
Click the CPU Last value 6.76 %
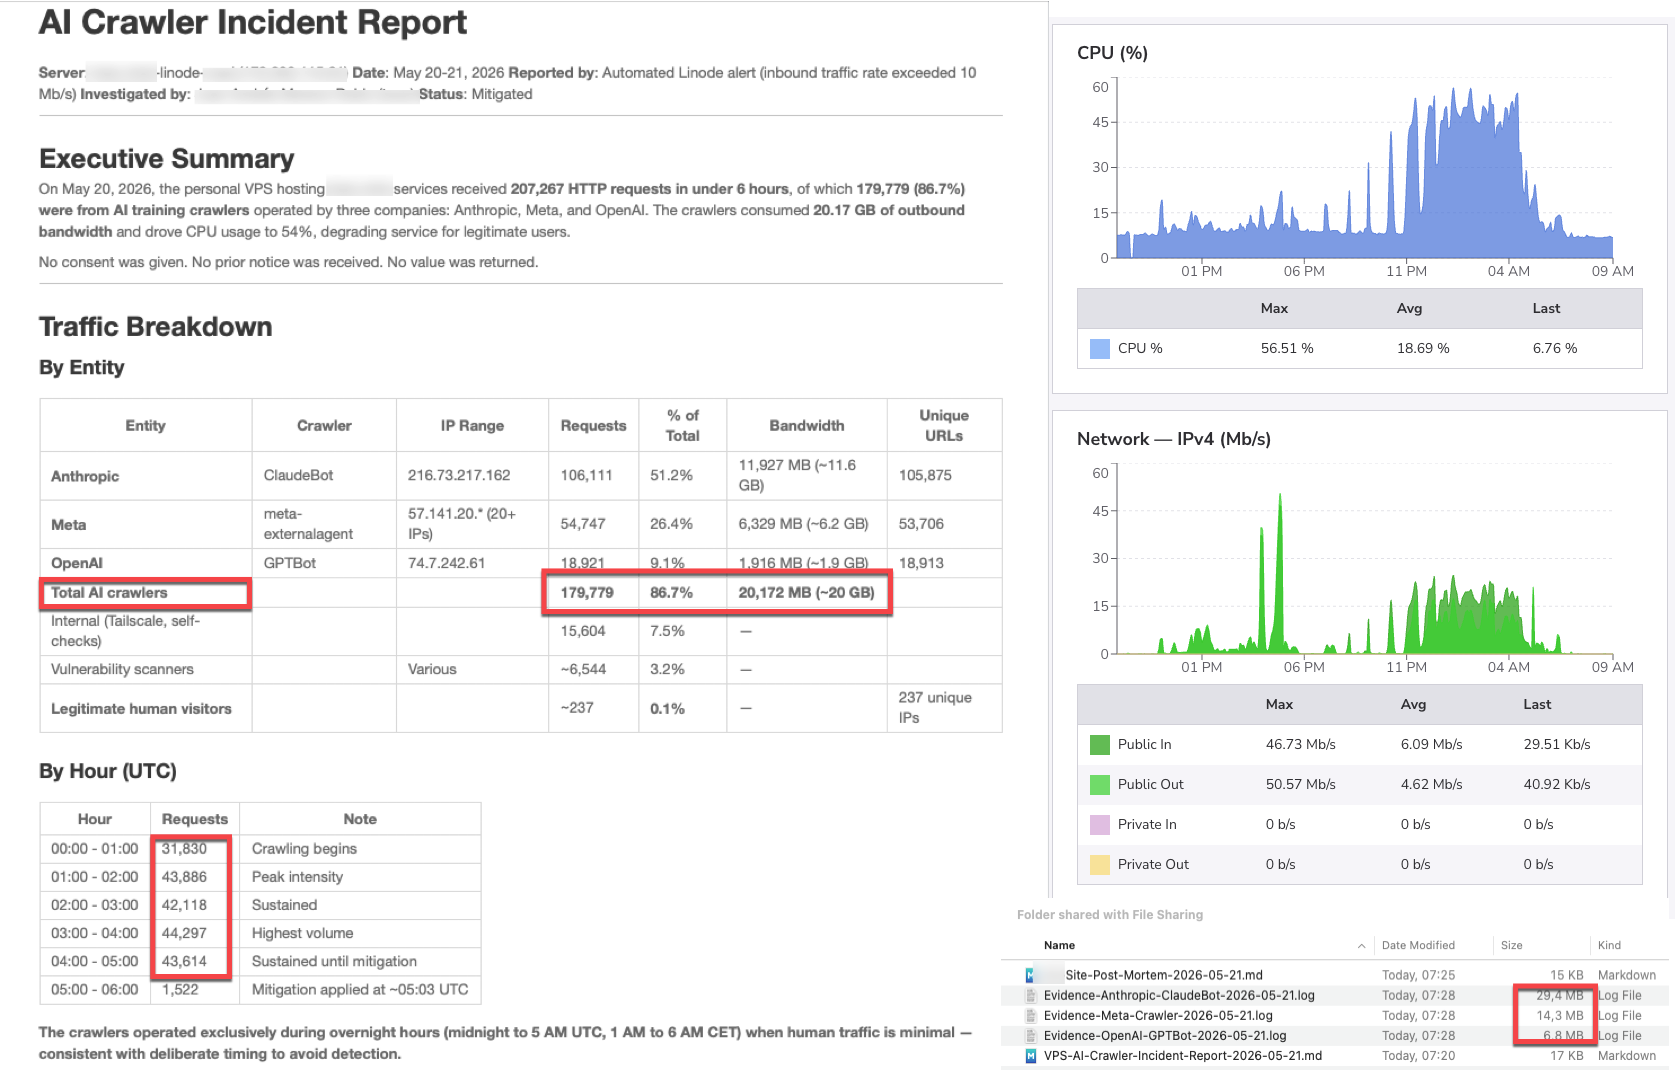1555,348
